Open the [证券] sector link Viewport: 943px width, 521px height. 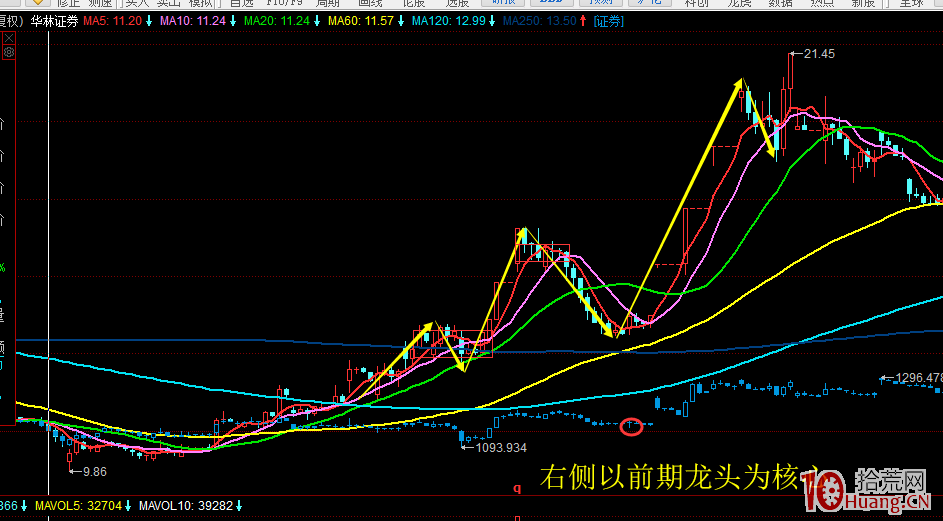click(x=609, y=22)
